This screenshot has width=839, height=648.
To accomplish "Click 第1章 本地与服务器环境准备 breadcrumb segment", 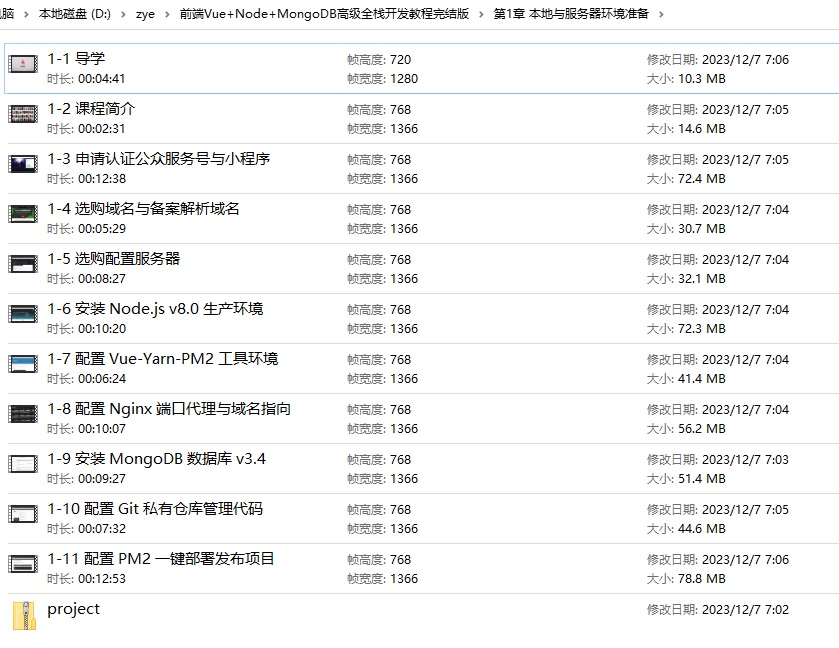I will coord(571,14).
